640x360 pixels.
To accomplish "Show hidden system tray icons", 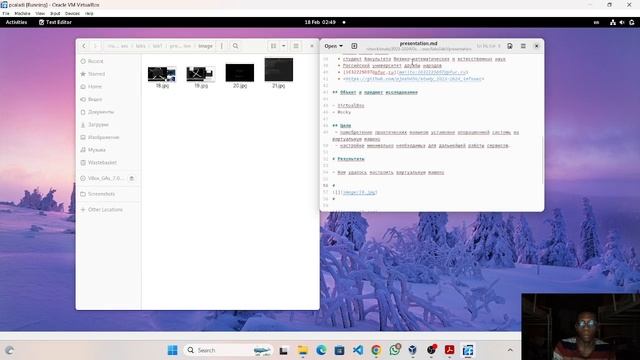I will (510, 350).
